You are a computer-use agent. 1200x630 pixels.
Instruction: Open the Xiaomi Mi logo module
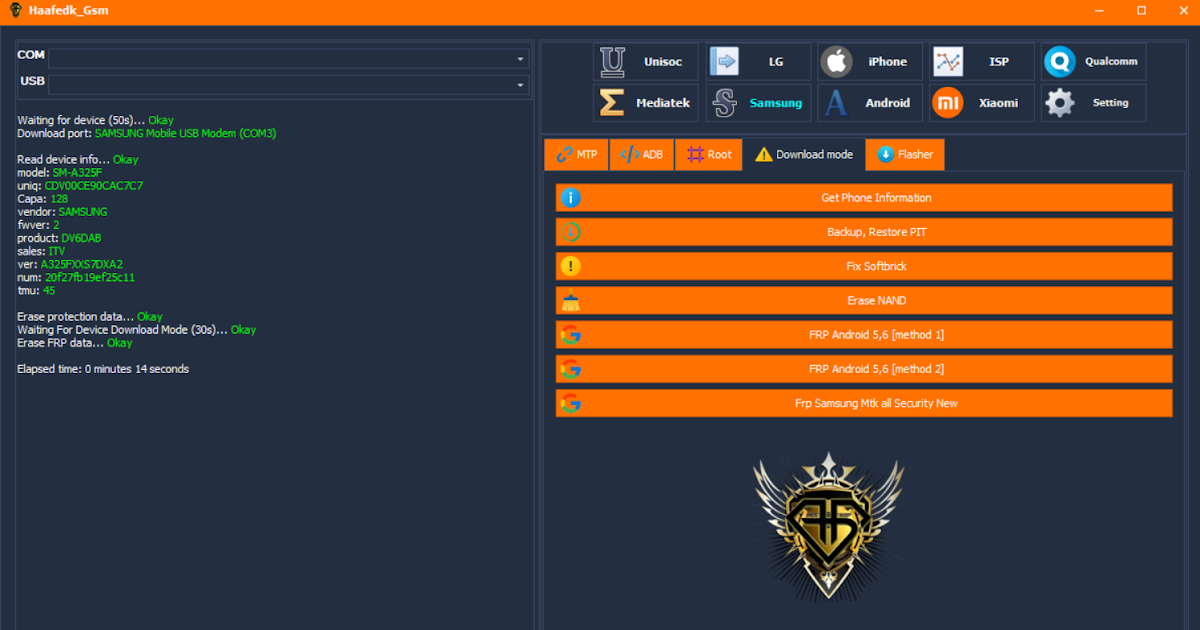coord(947,103)
